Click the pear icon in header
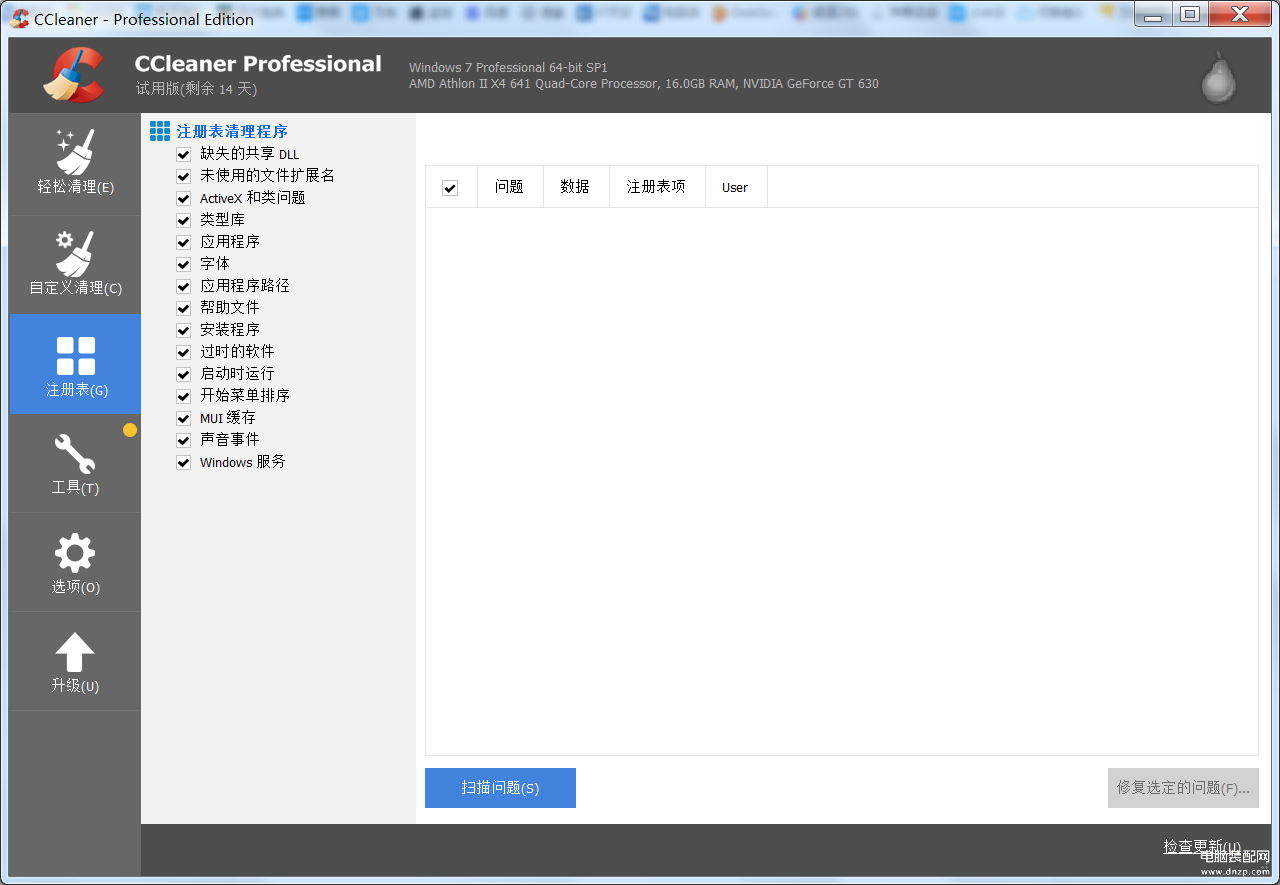 (1219, 77)
